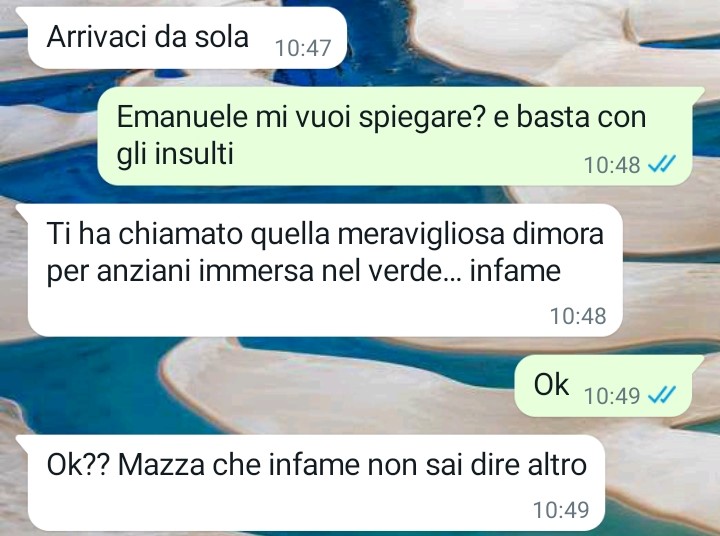The height and width of the screenshot is (536, 720).
Task: Click the words "gli insulti" in the outgoing message
Action: (x=175, y=153)
